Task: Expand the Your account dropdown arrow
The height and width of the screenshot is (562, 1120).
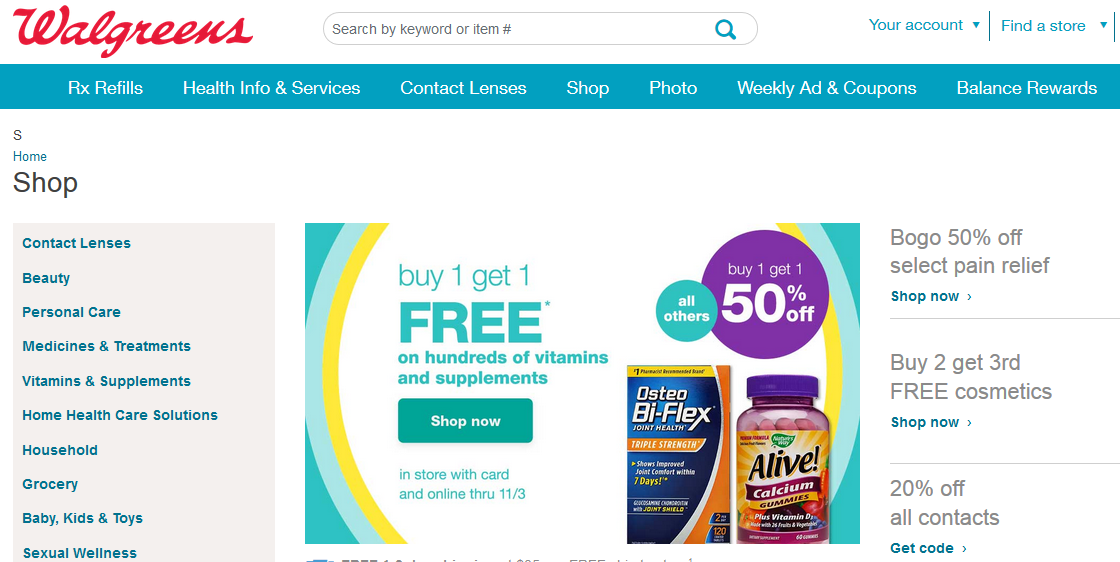Action: [976, 25]
